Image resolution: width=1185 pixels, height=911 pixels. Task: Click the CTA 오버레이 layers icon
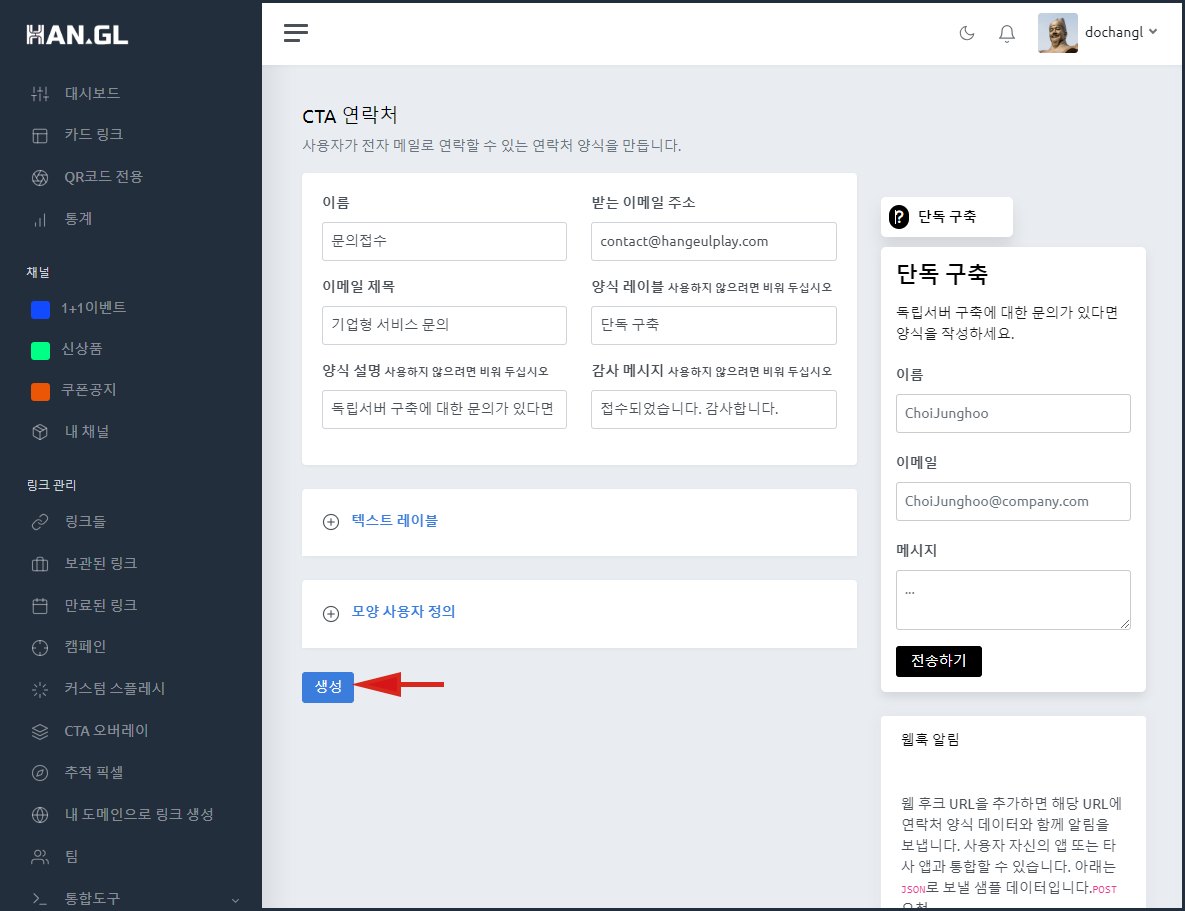point(40,732)
